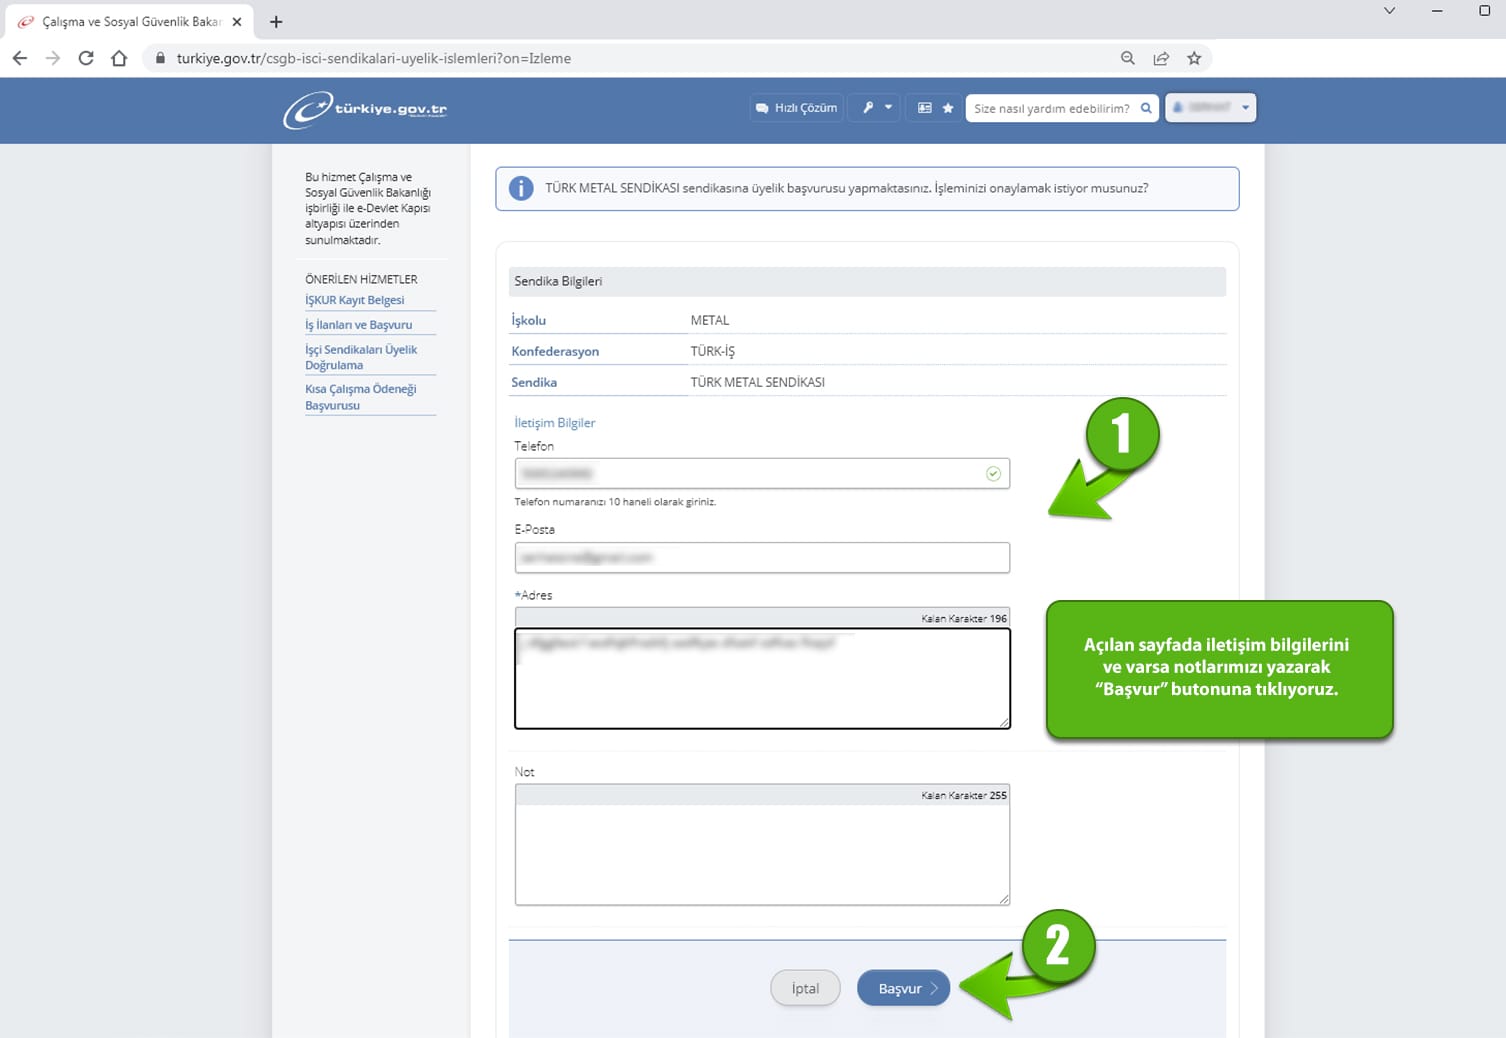The width and height of the screenshot is (1506, 1038).
Task: Click the Sendika Bilgileri section header
Action: (x=867, y=281)
